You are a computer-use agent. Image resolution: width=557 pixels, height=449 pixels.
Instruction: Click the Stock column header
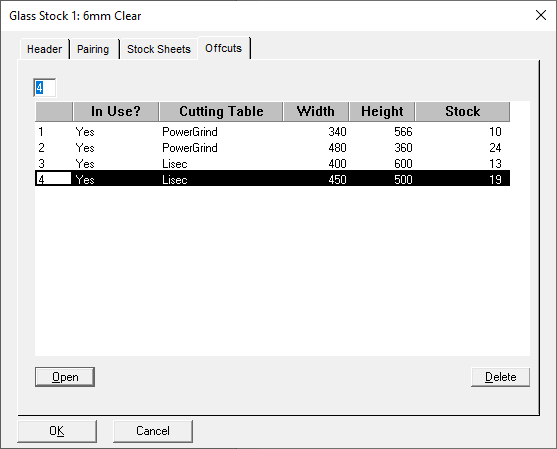[463, 112]
